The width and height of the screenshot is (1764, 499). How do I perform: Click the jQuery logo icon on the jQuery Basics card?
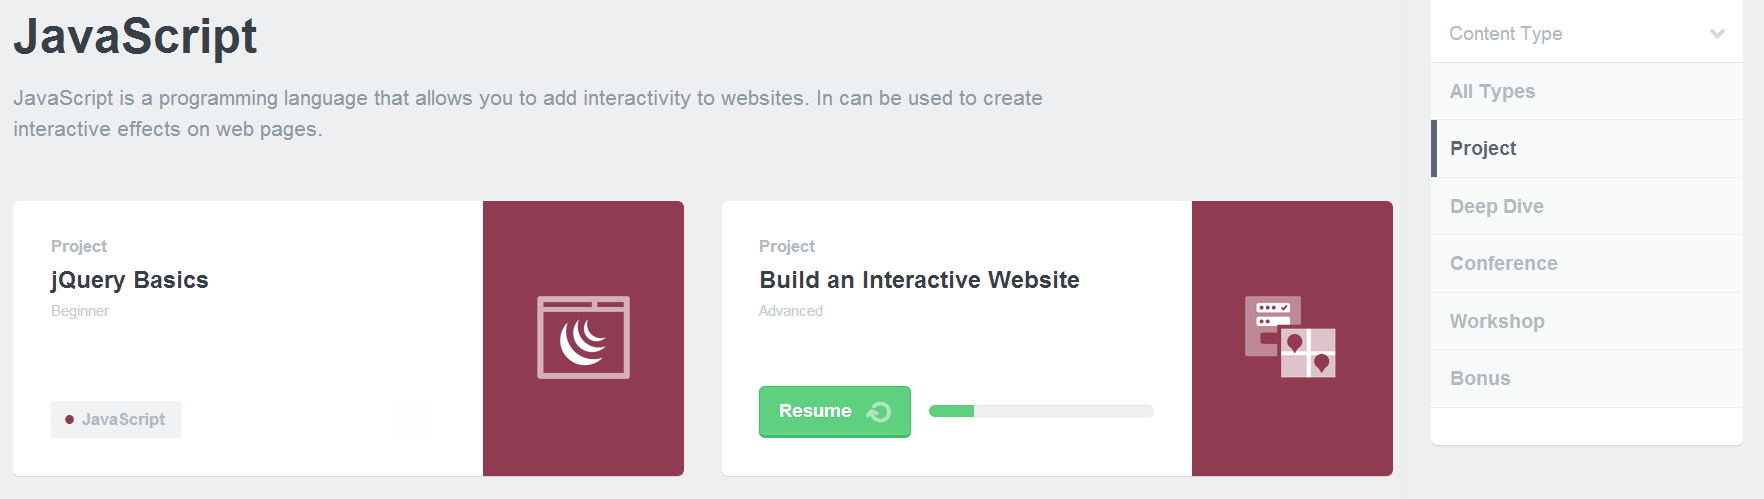[x=583, y=338]
